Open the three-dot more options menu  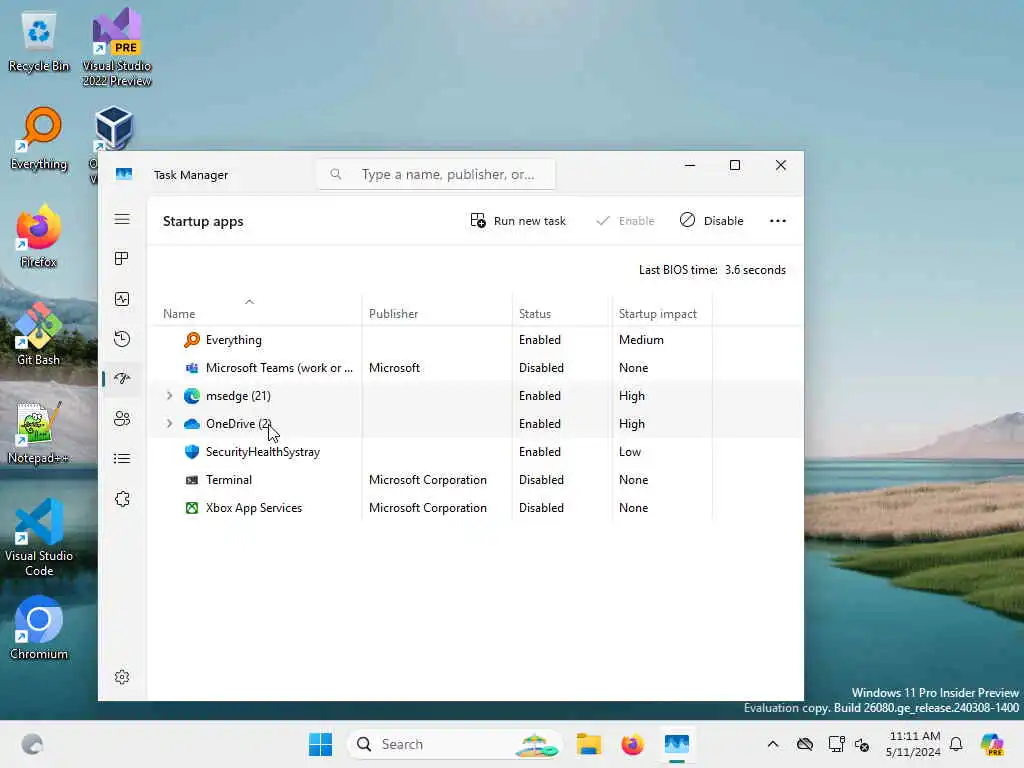[778, 221]
